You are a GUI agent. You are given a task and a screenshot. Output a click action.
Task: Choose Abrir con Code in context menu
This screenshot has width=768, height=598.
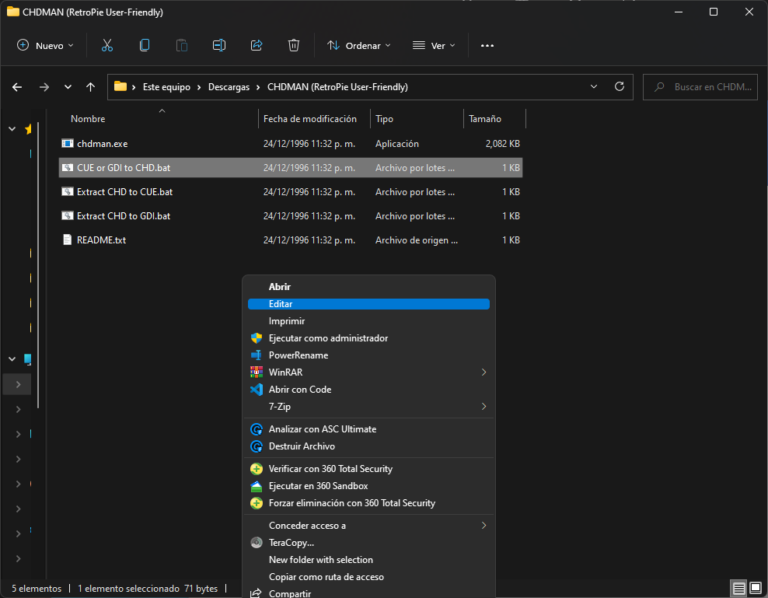300,389
